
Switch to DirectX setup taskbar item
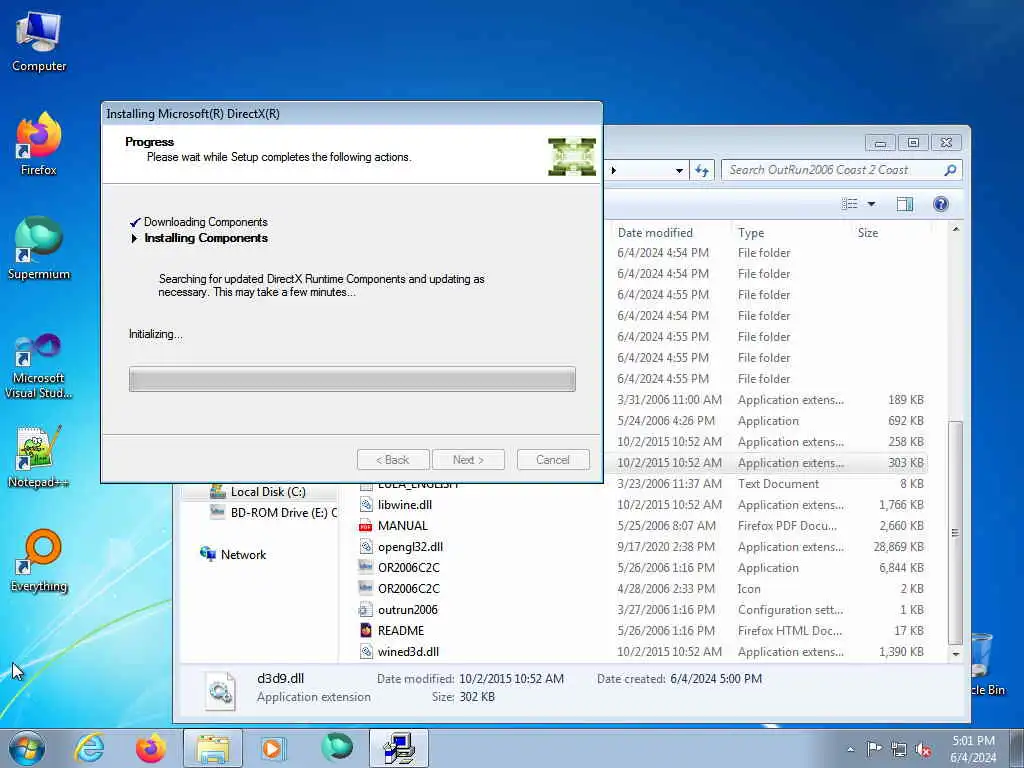[x=399, y=748]
